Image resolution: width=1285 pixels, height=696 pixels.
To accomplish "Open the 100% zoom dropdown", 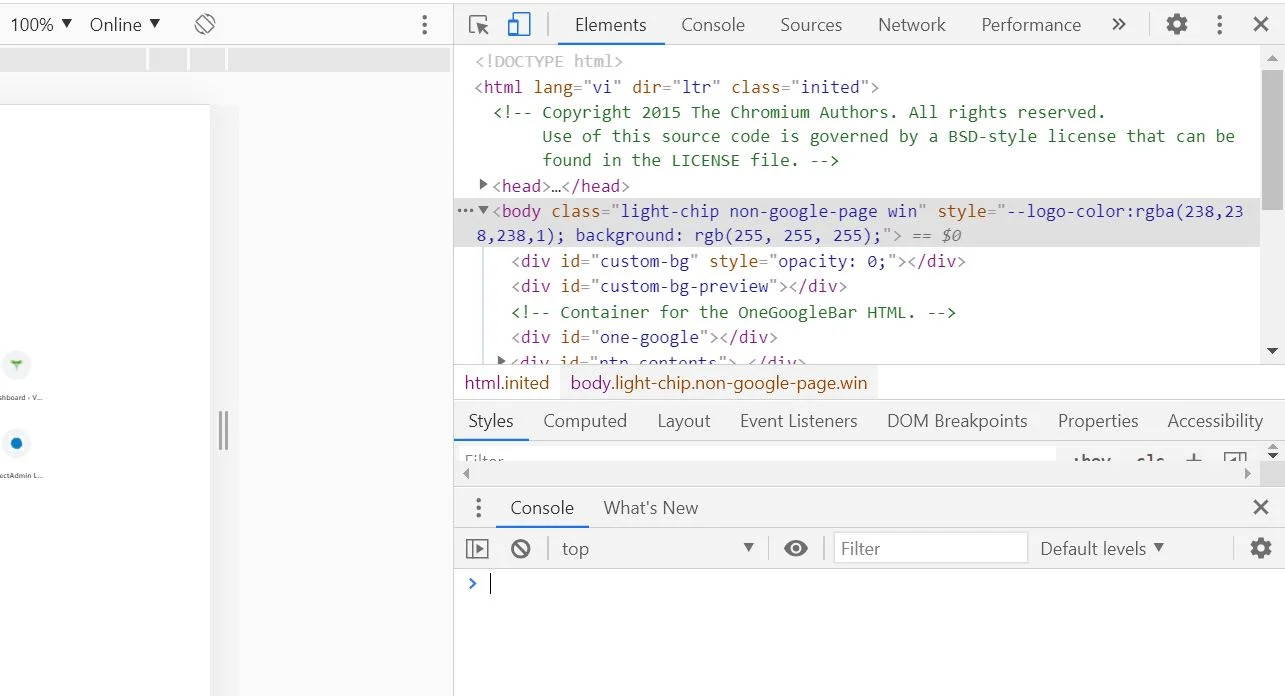I will click(41, 24).
